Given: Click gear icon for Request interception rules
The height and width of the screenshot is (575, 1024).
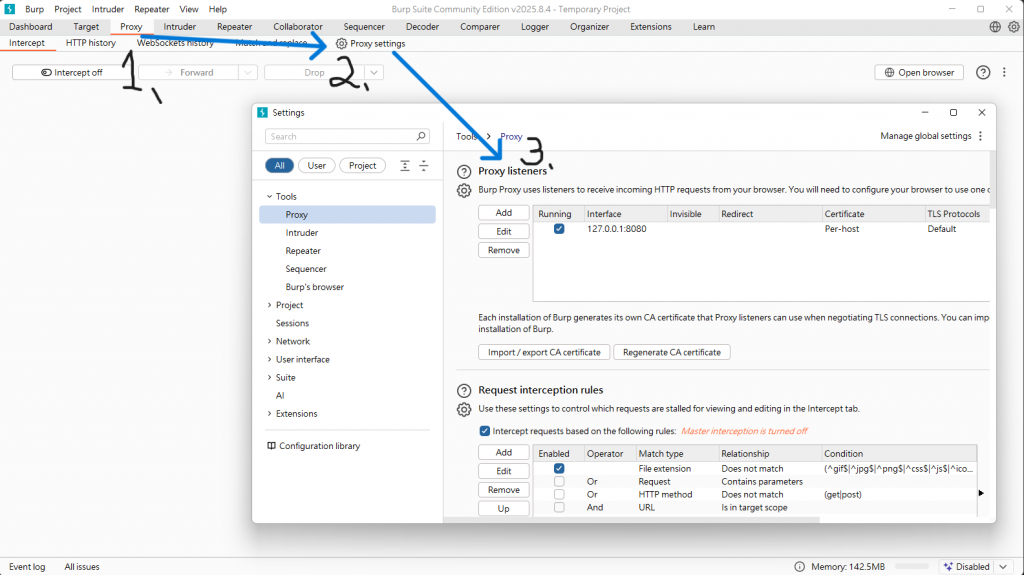Looking at the screenshot, I should pos(464,410).
